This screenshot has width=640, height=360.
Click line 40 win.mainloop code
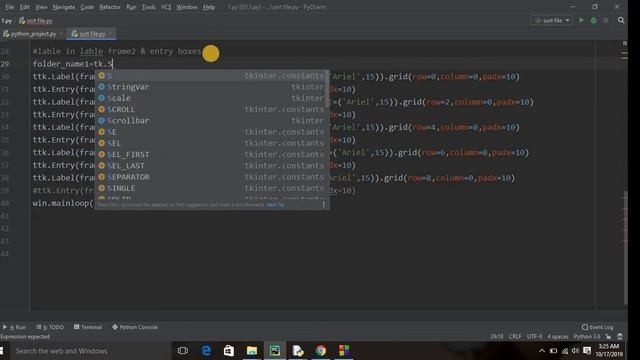pyautogui.click(x=63, y=203)
